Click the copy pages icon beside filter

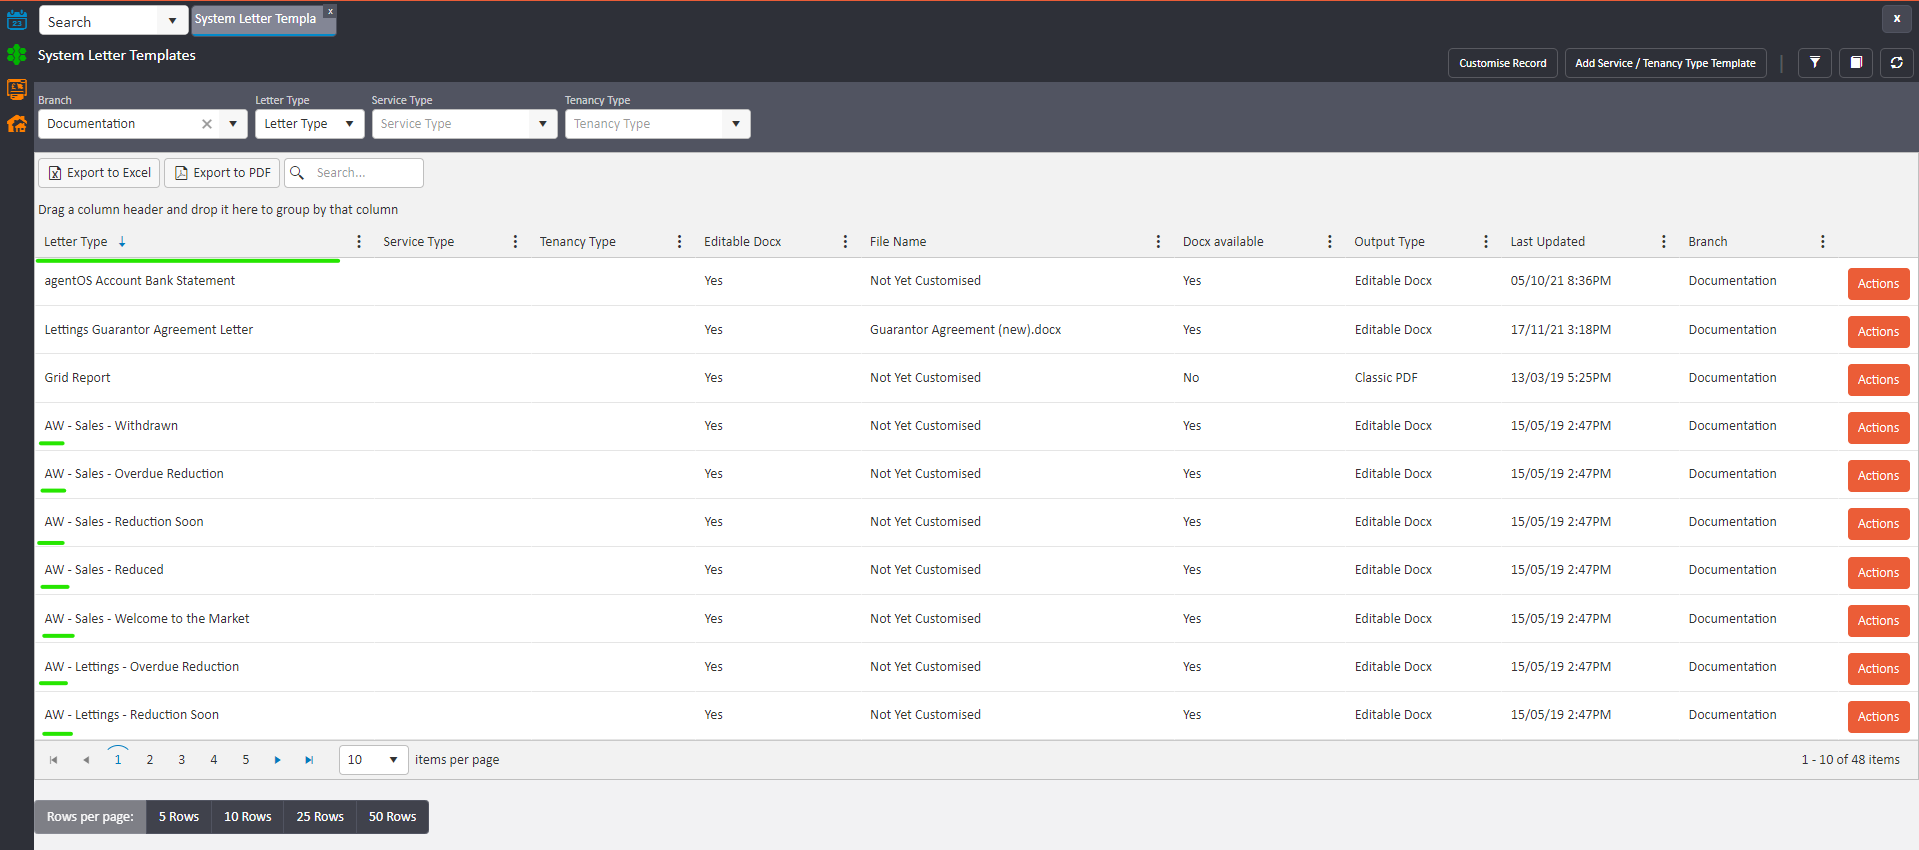pos(1856,63)
